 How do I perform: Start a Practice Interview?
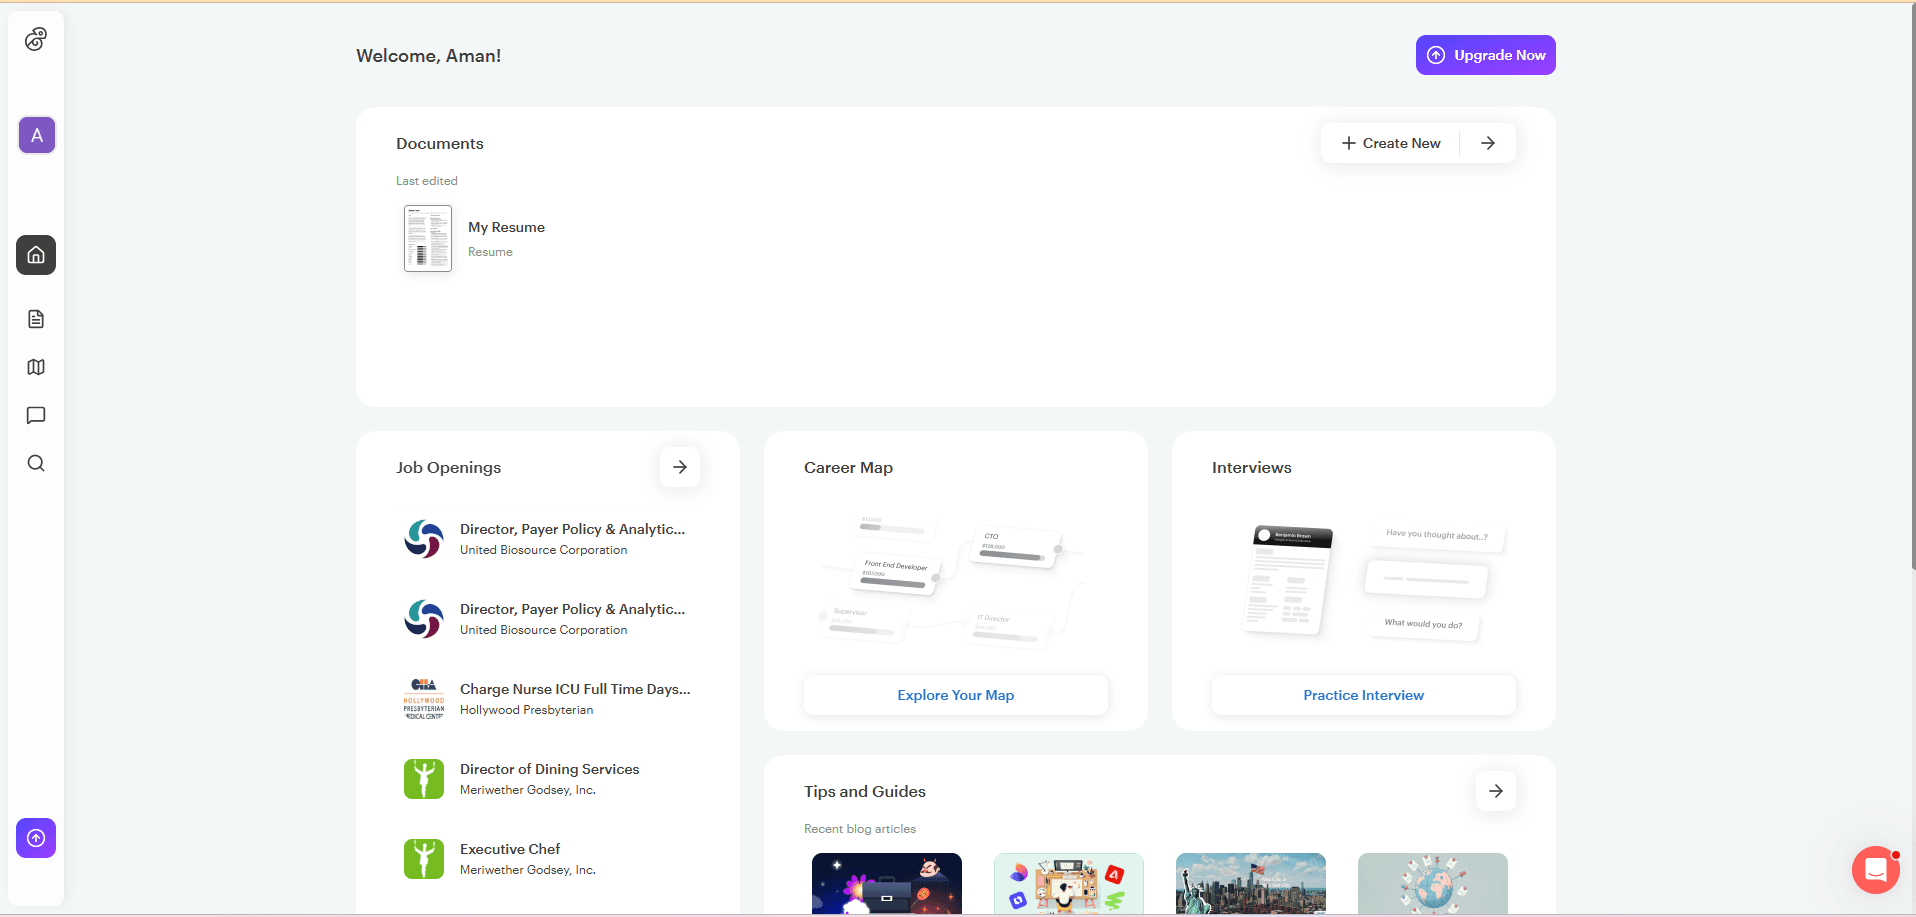[1363, 694]
